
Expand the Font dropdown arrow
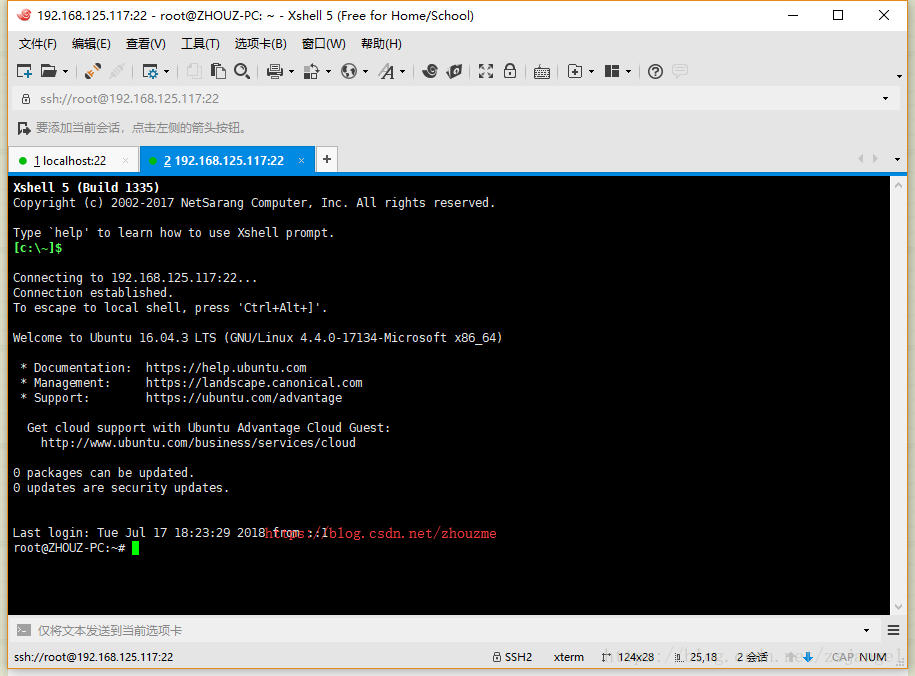403,72
